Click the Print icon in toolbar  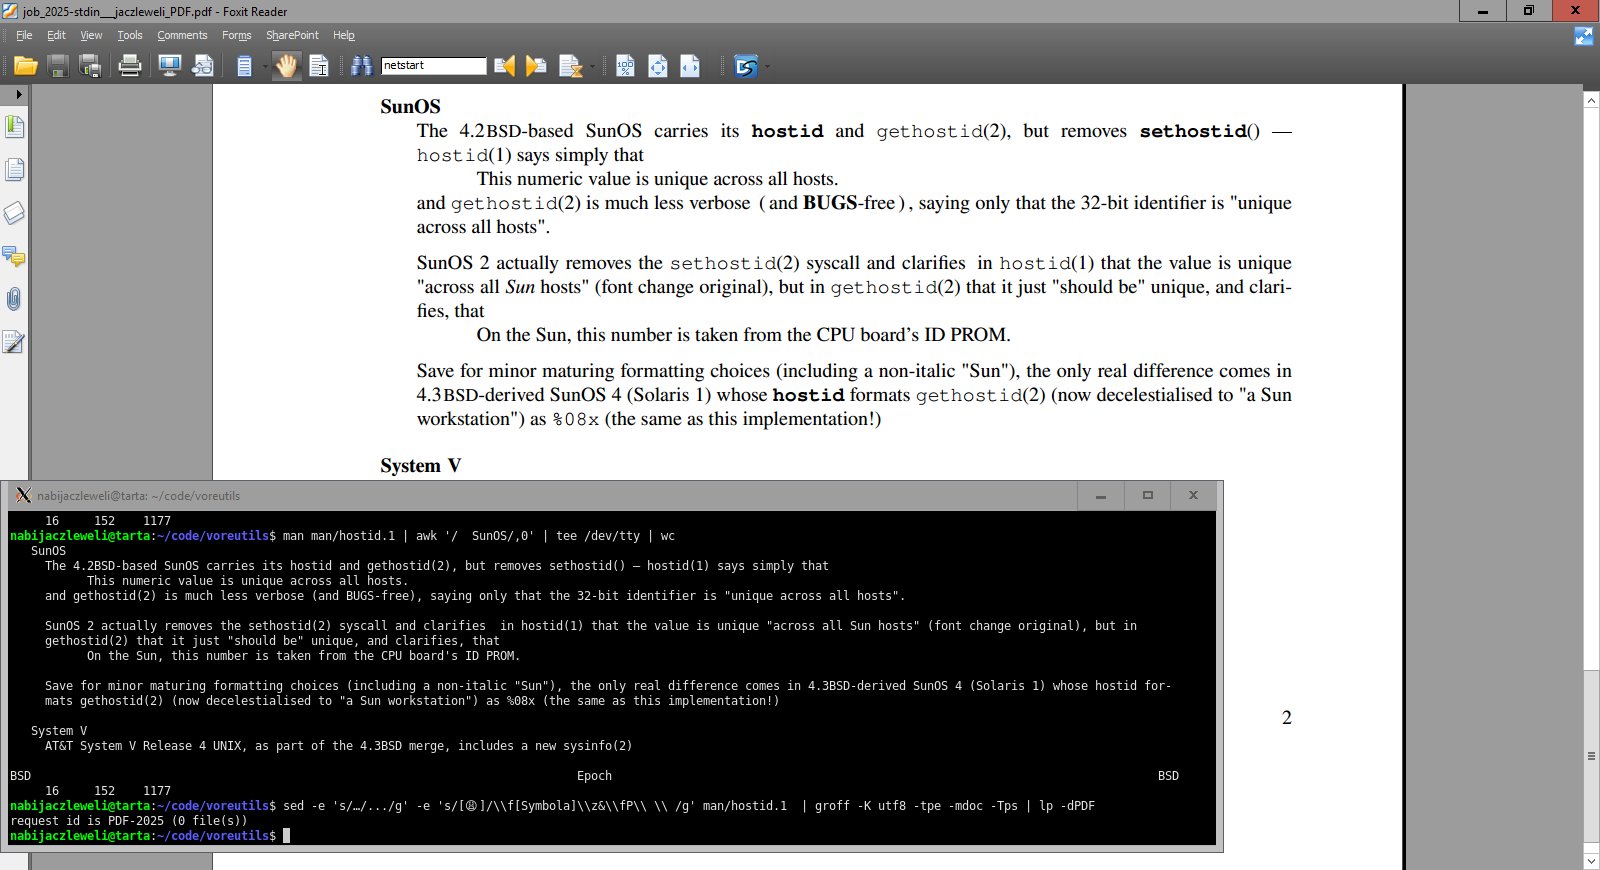130,66
